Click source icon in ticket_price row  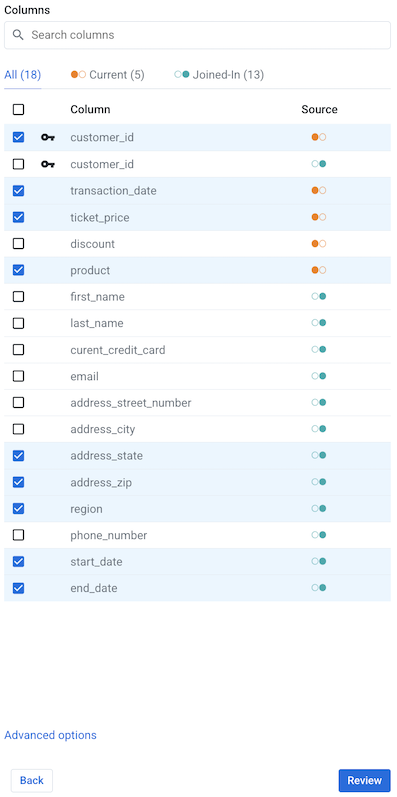pos(319,217)
